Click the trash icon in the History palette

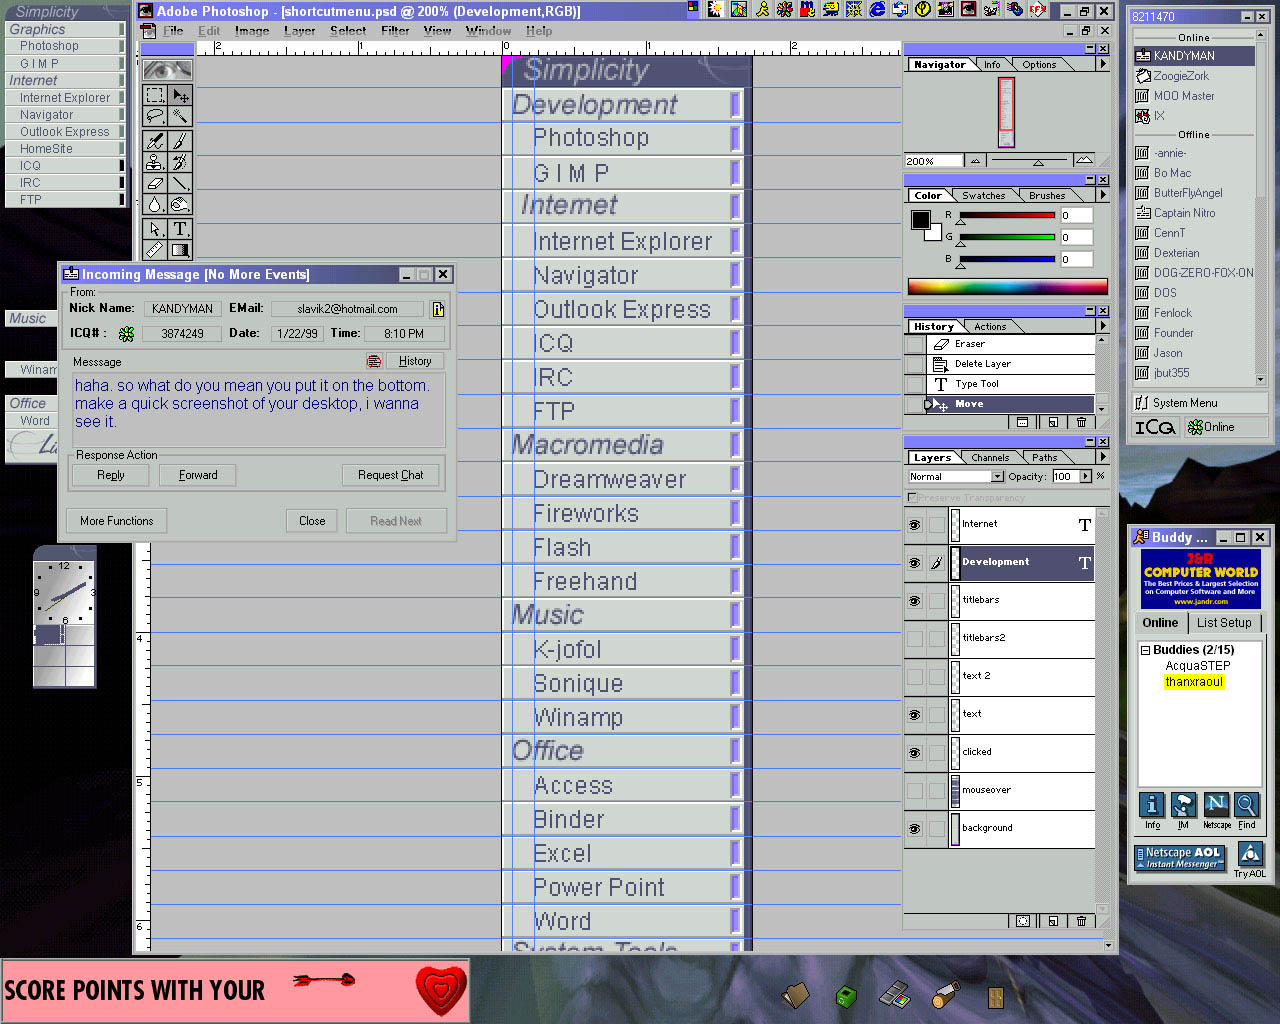pos(1081,422)
